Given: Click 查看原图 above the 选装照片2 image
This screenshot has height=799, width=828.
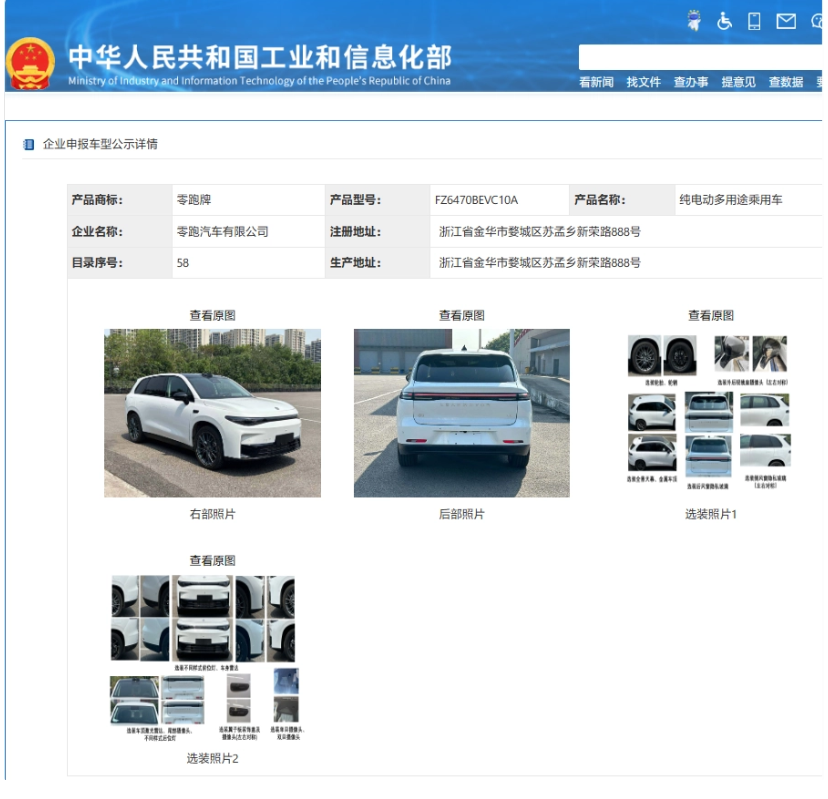Looking at the screenshot, I should (212, 560).
